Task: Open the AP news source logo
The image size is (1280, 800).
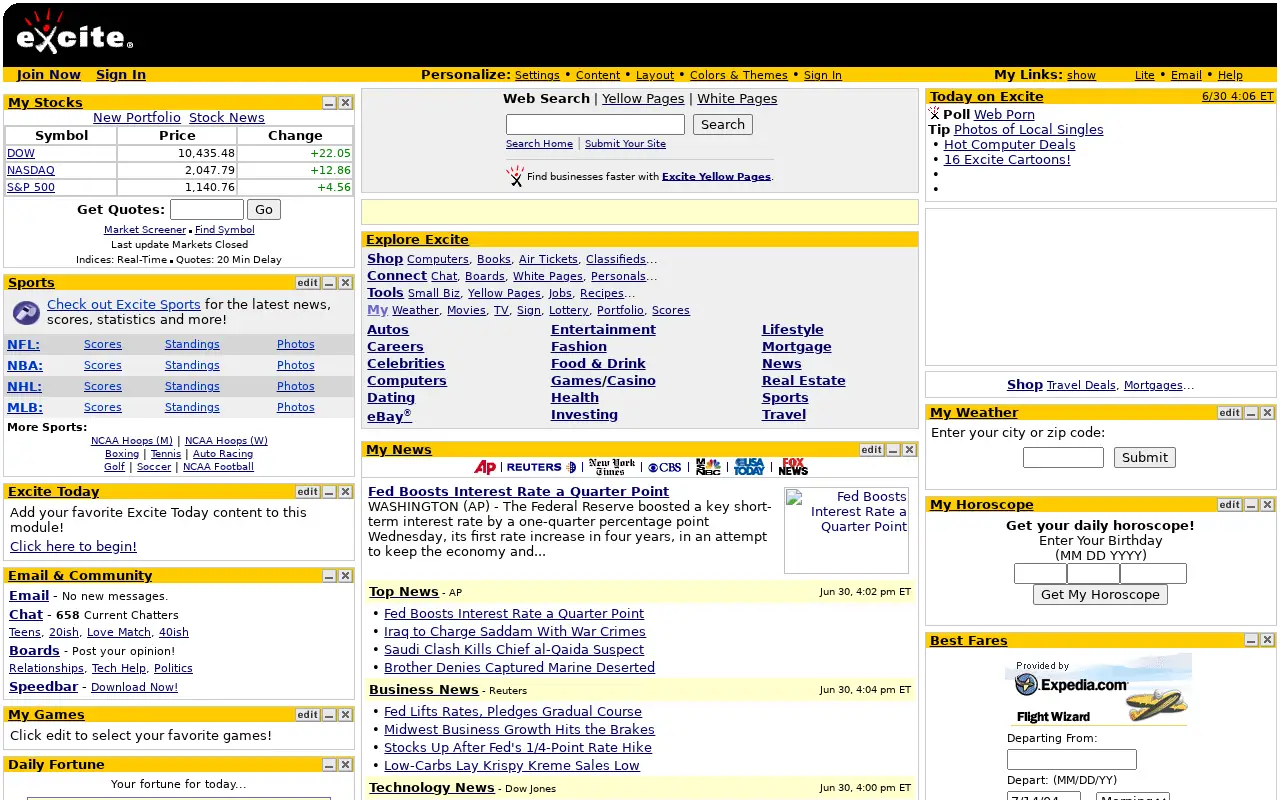Action: pyautogui.click(x=485, y=467)
